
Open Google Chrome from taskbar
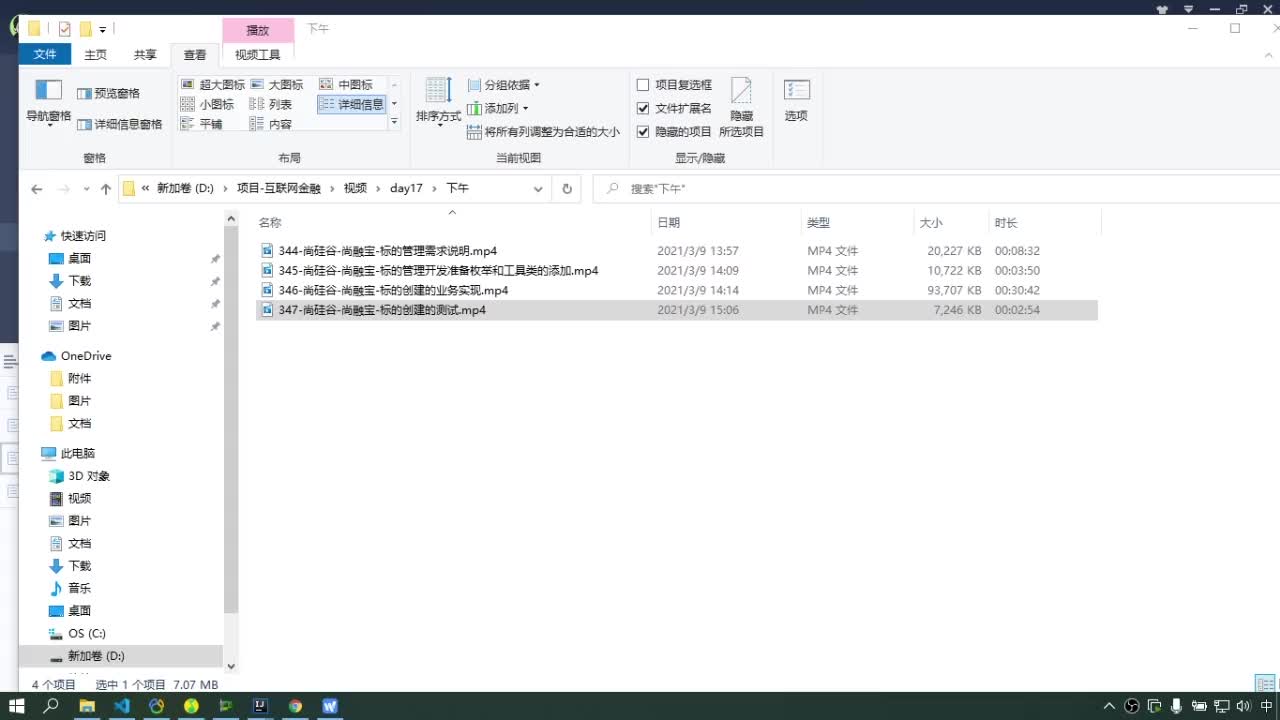[295, 706]
